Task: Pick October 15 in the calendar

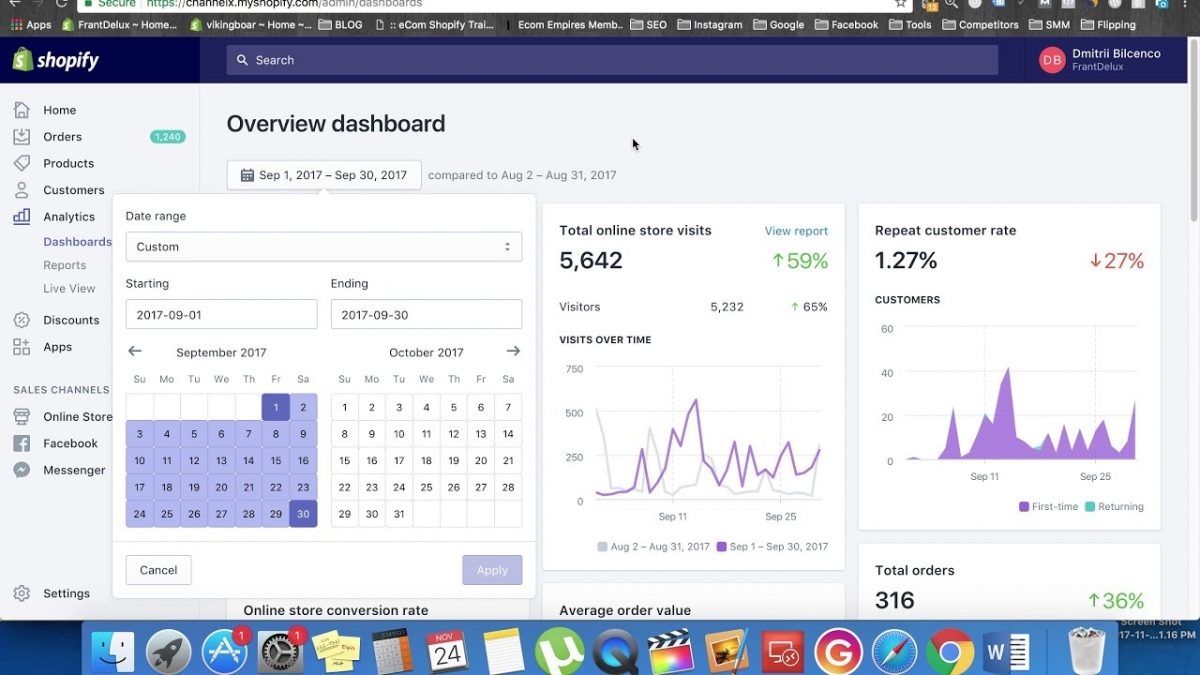Action: [344, 461]
